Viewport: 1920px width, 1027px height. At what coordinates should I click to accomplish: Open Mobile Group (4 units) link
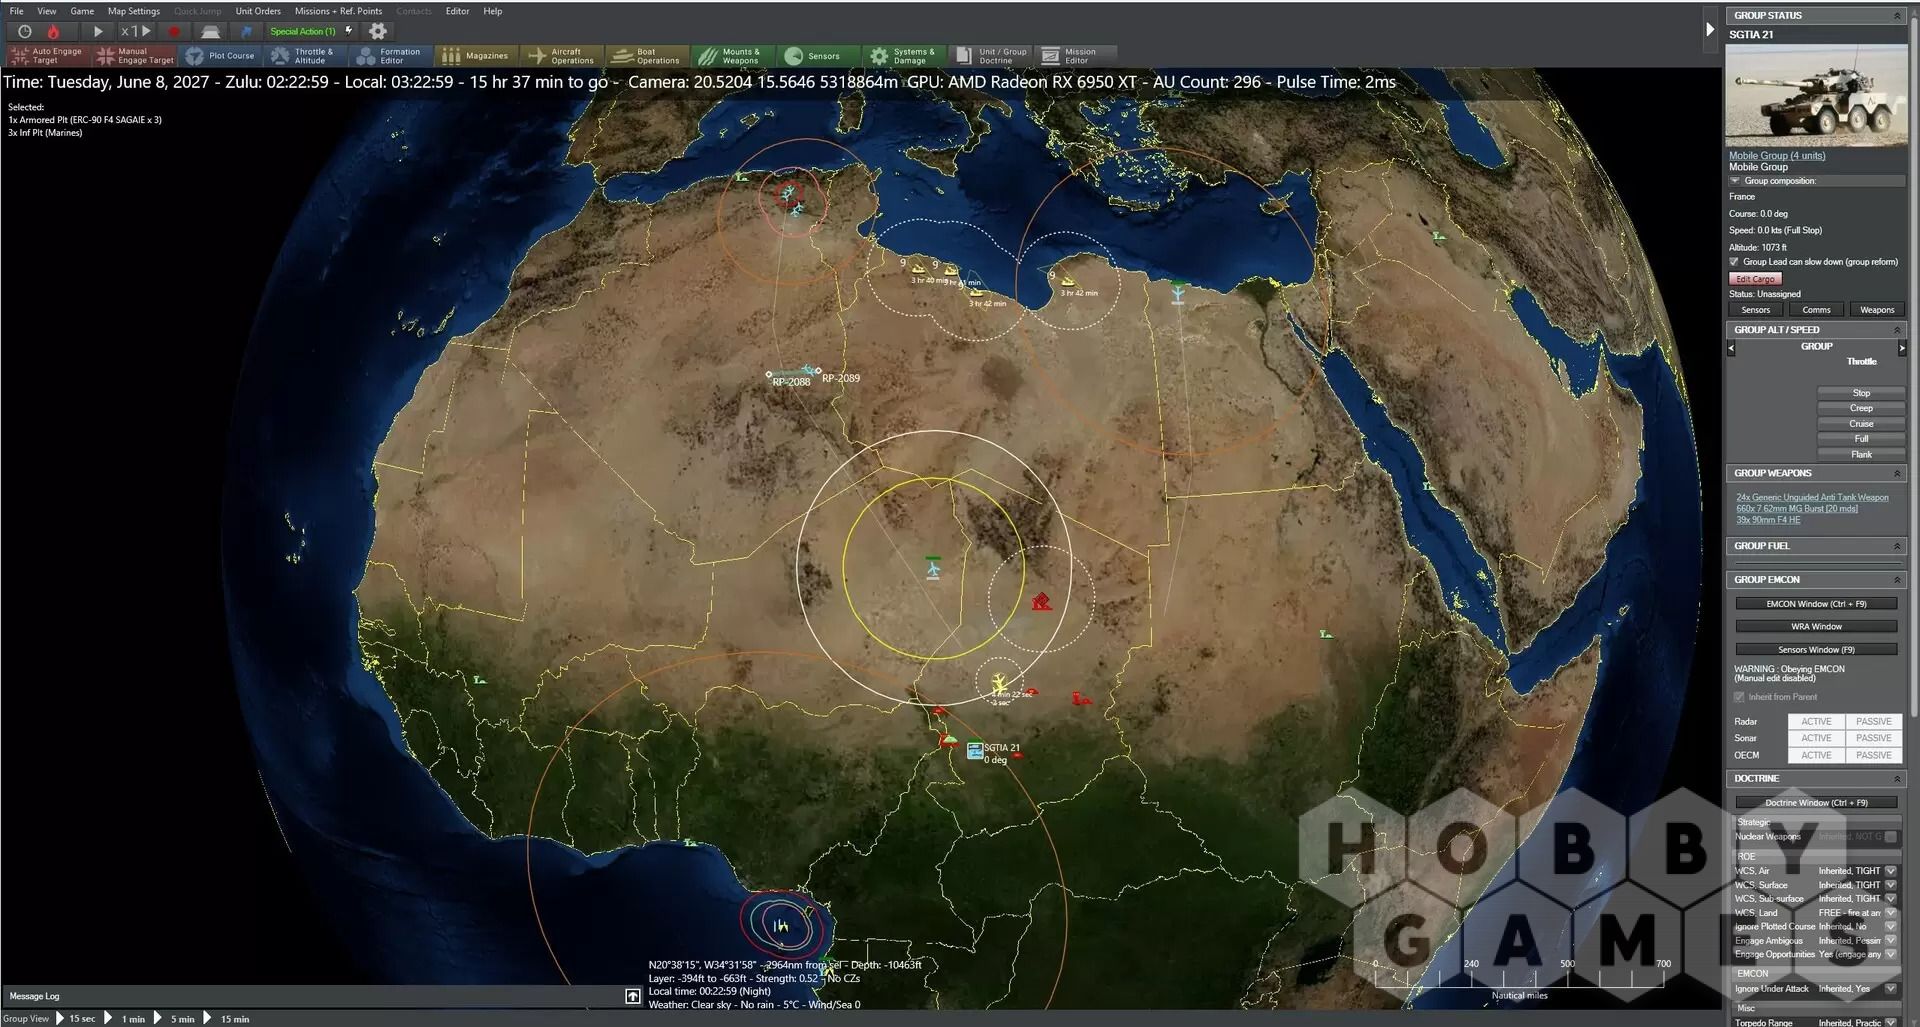(x=1777, y=156)
